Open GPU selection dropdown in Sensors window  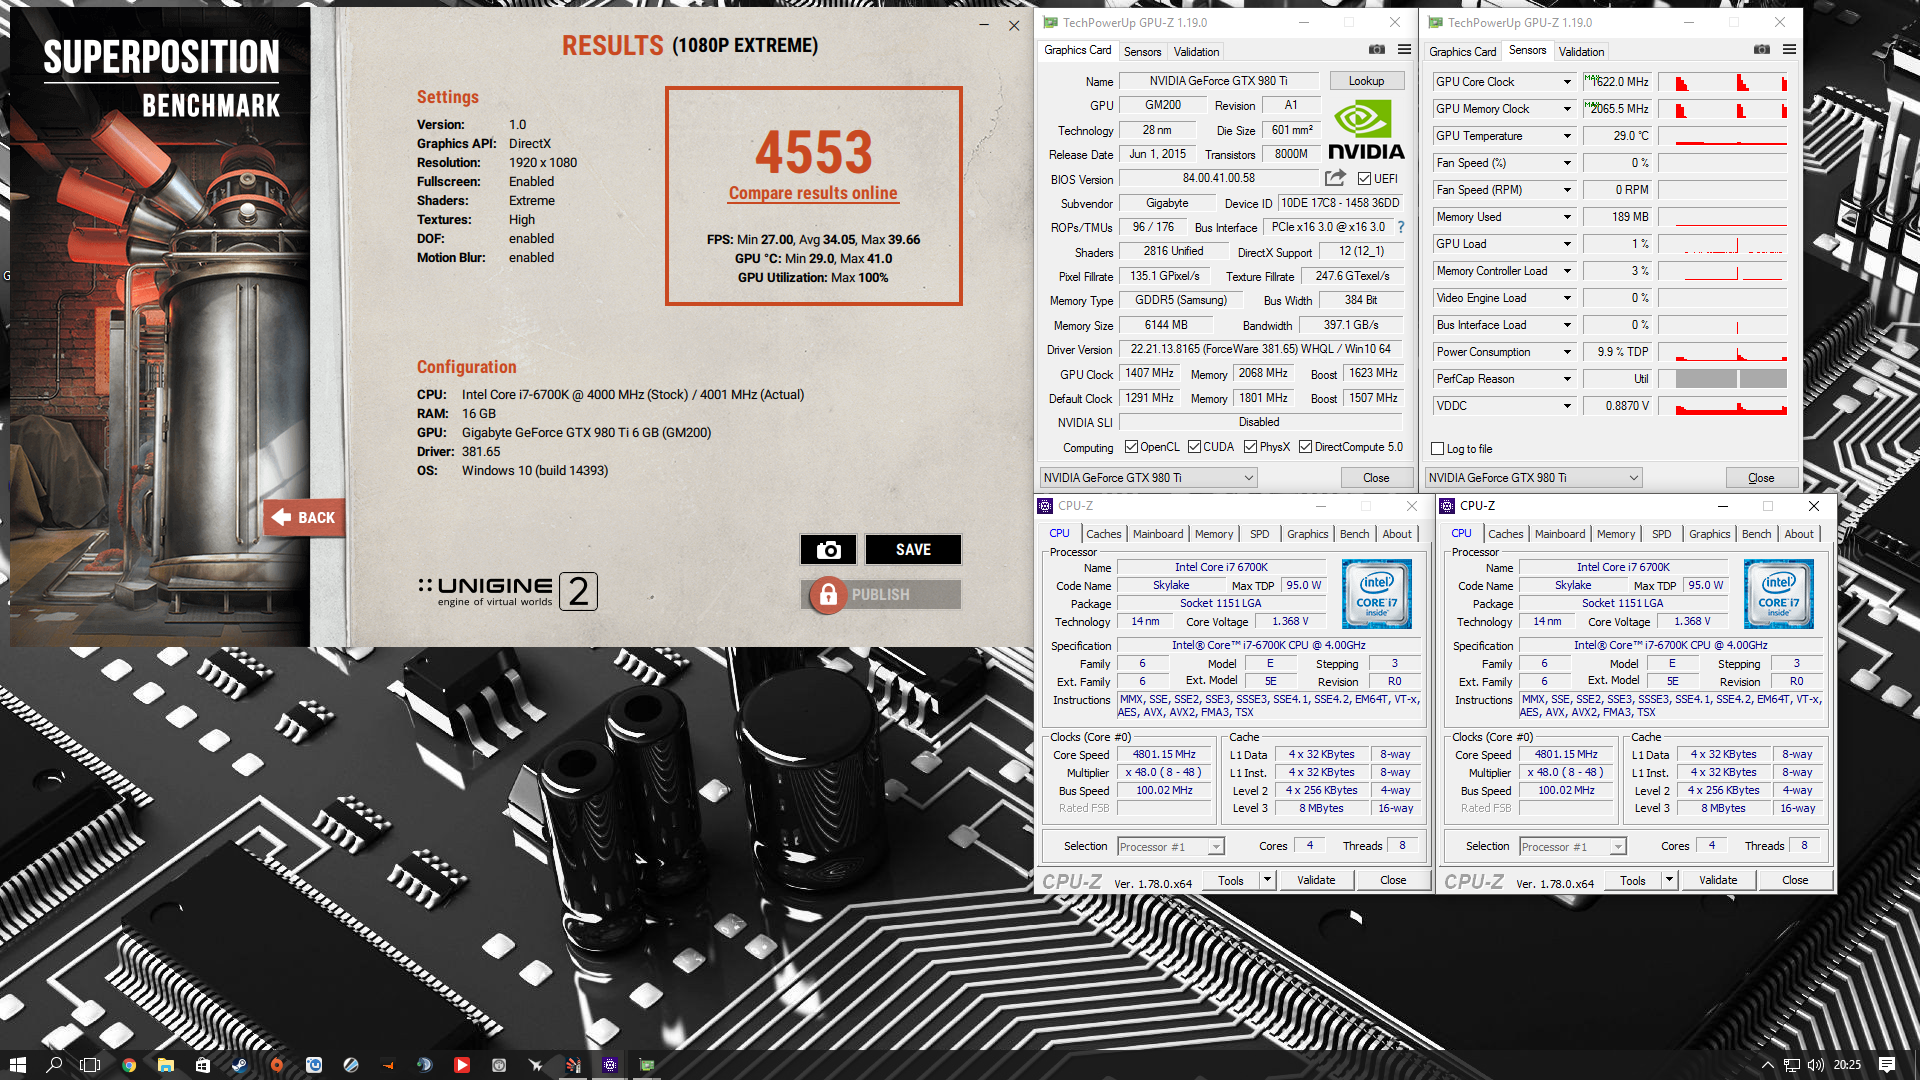pos(1533,478)
